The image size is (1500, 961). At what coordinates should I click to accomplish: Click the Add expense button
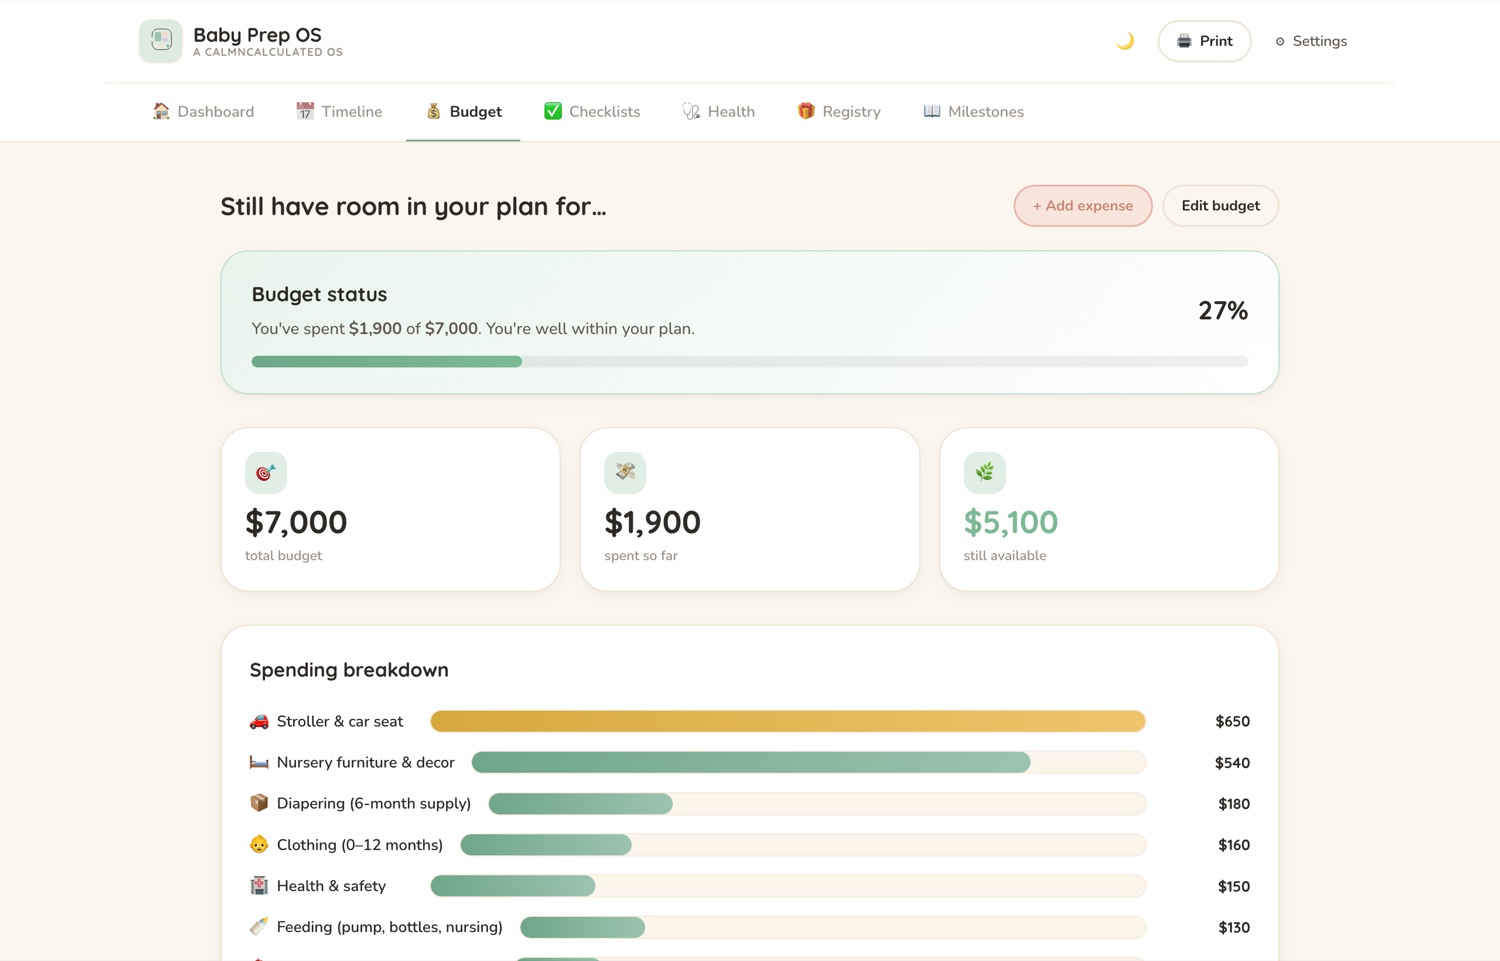(1083, 206)
